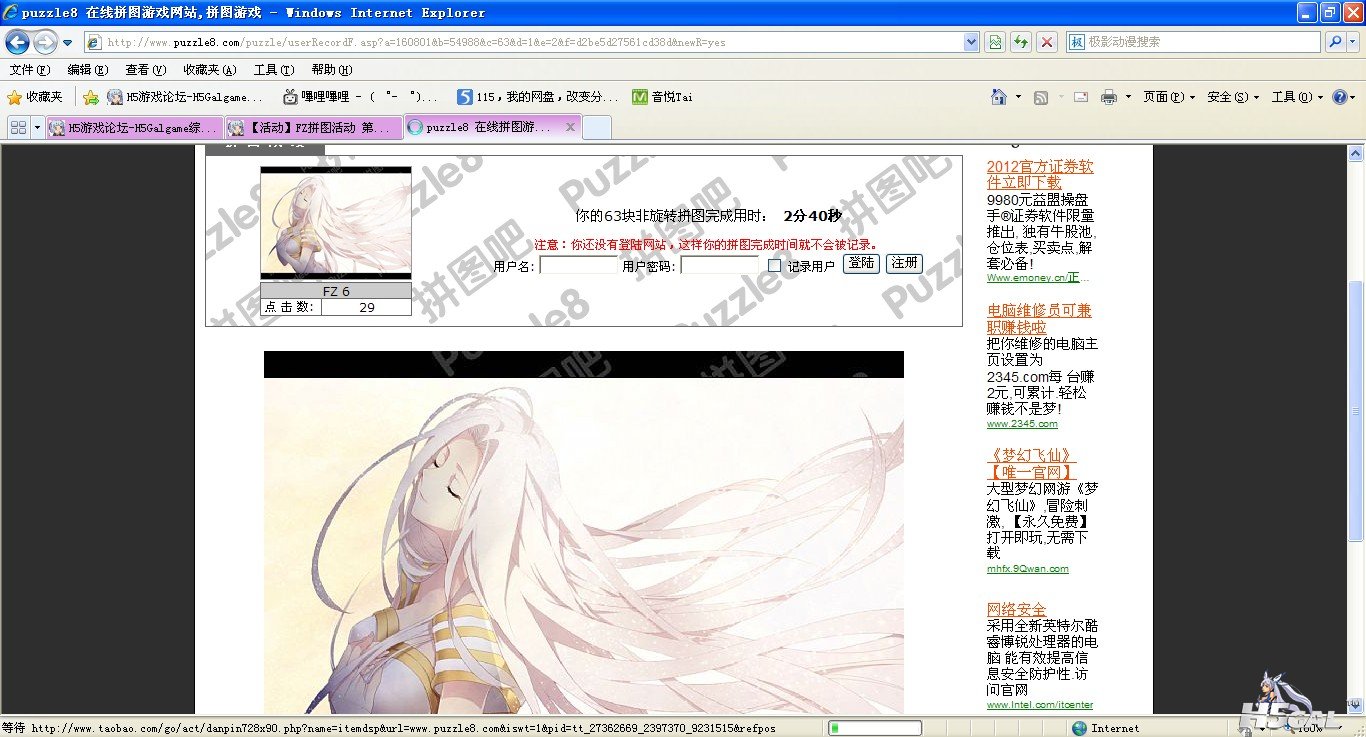1366x737 pixels.
Task: Click the 注册 register button
Action: tap(904, 264)
